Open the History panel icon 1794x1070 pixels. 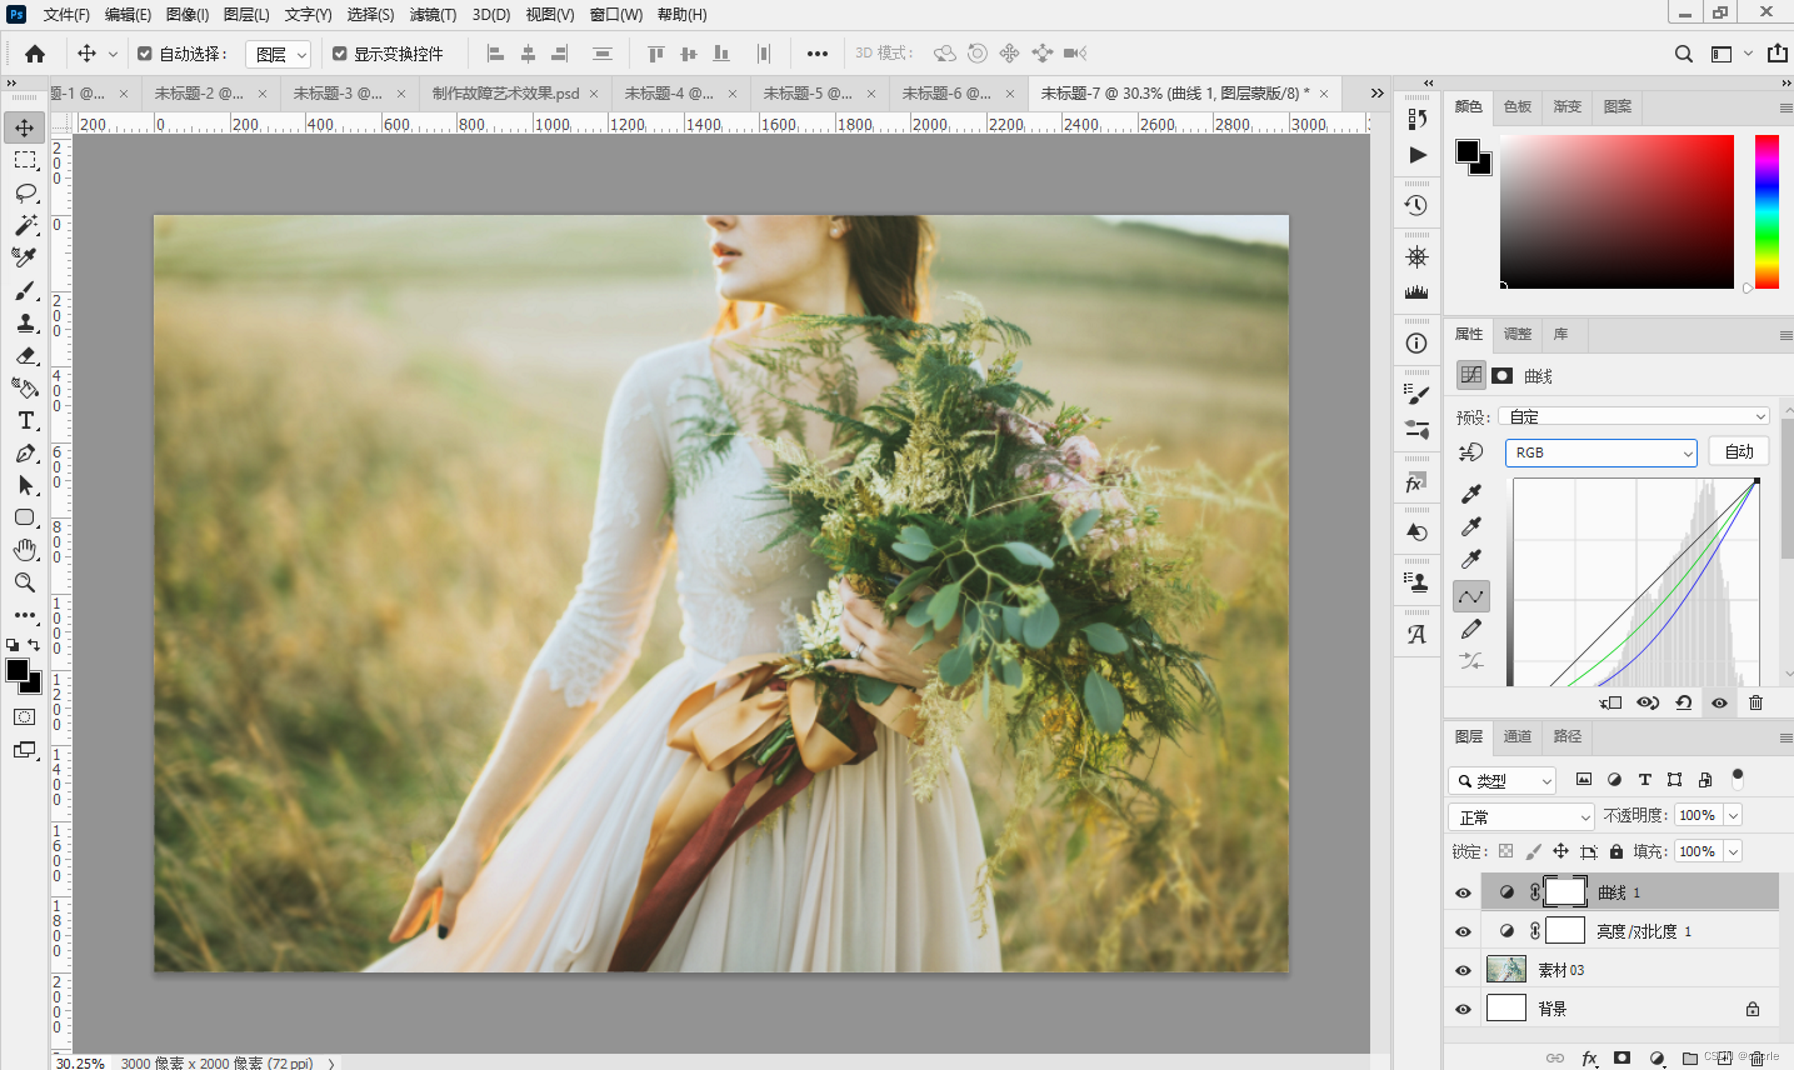pyautogui.click(x=1416, y=205)
